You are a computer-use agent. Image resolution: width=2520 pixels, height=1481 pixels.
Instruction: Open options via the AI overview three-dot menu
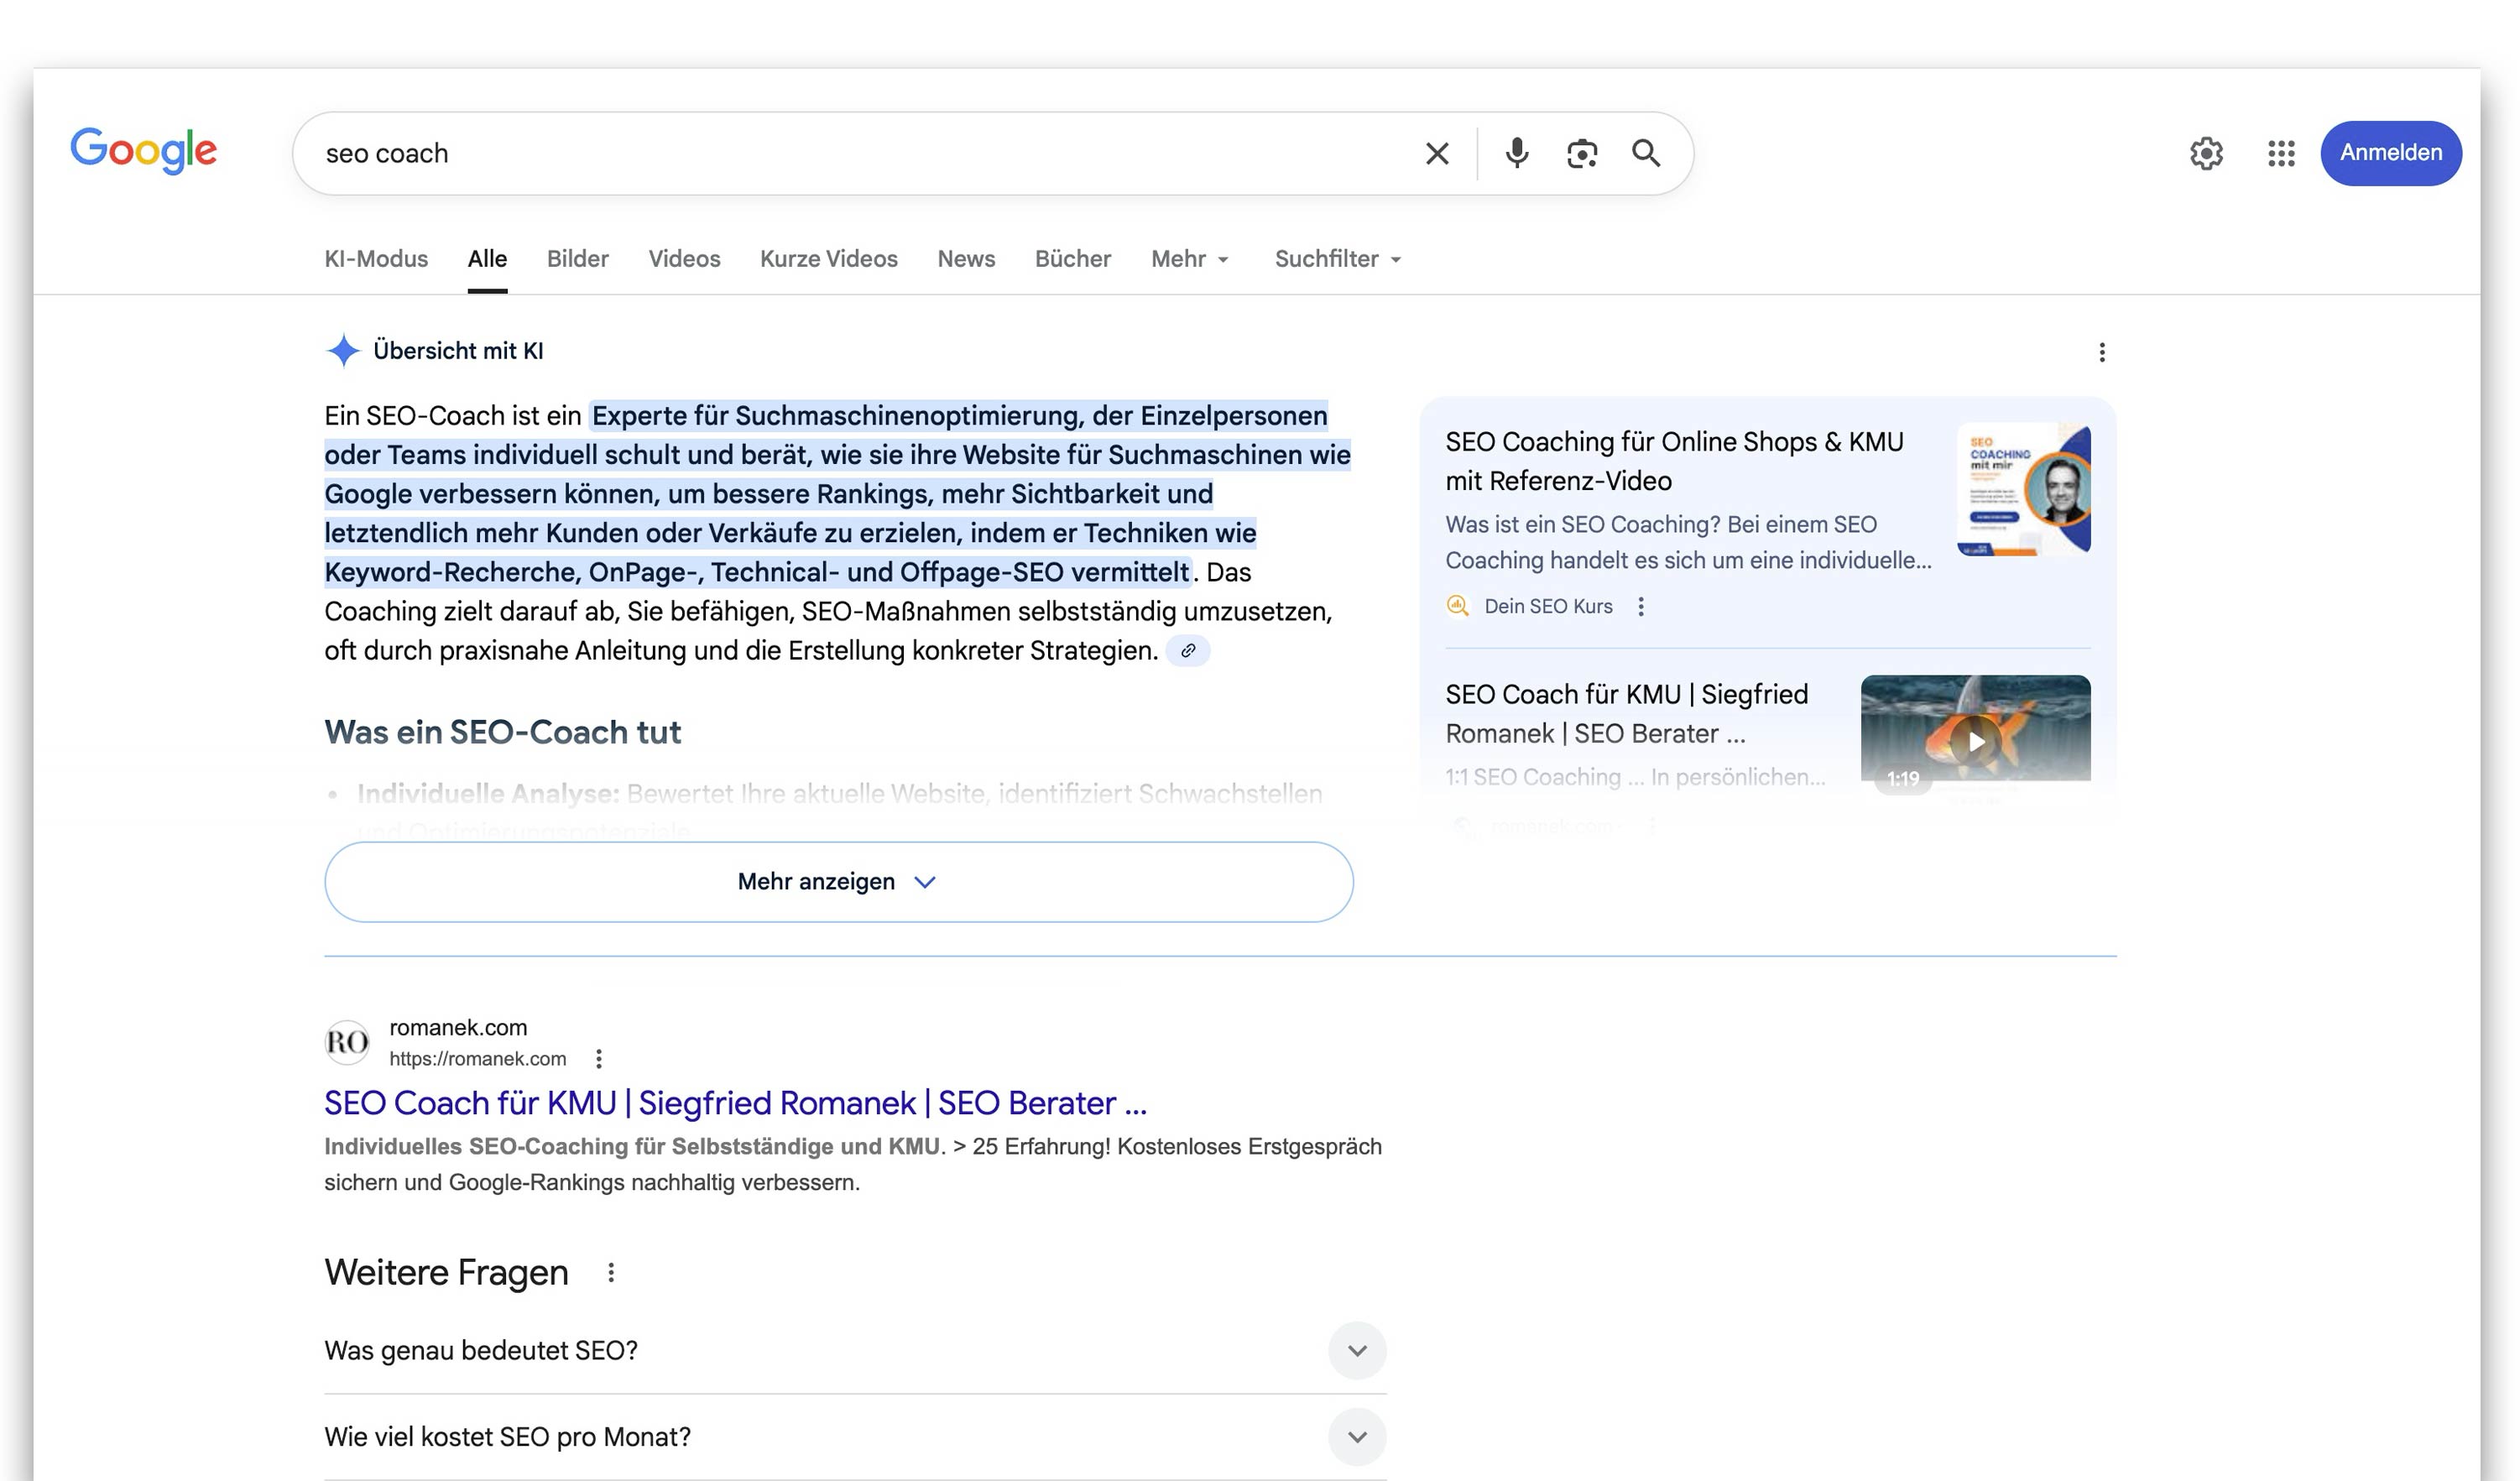pyautogui.click(x=2102, y=352)
